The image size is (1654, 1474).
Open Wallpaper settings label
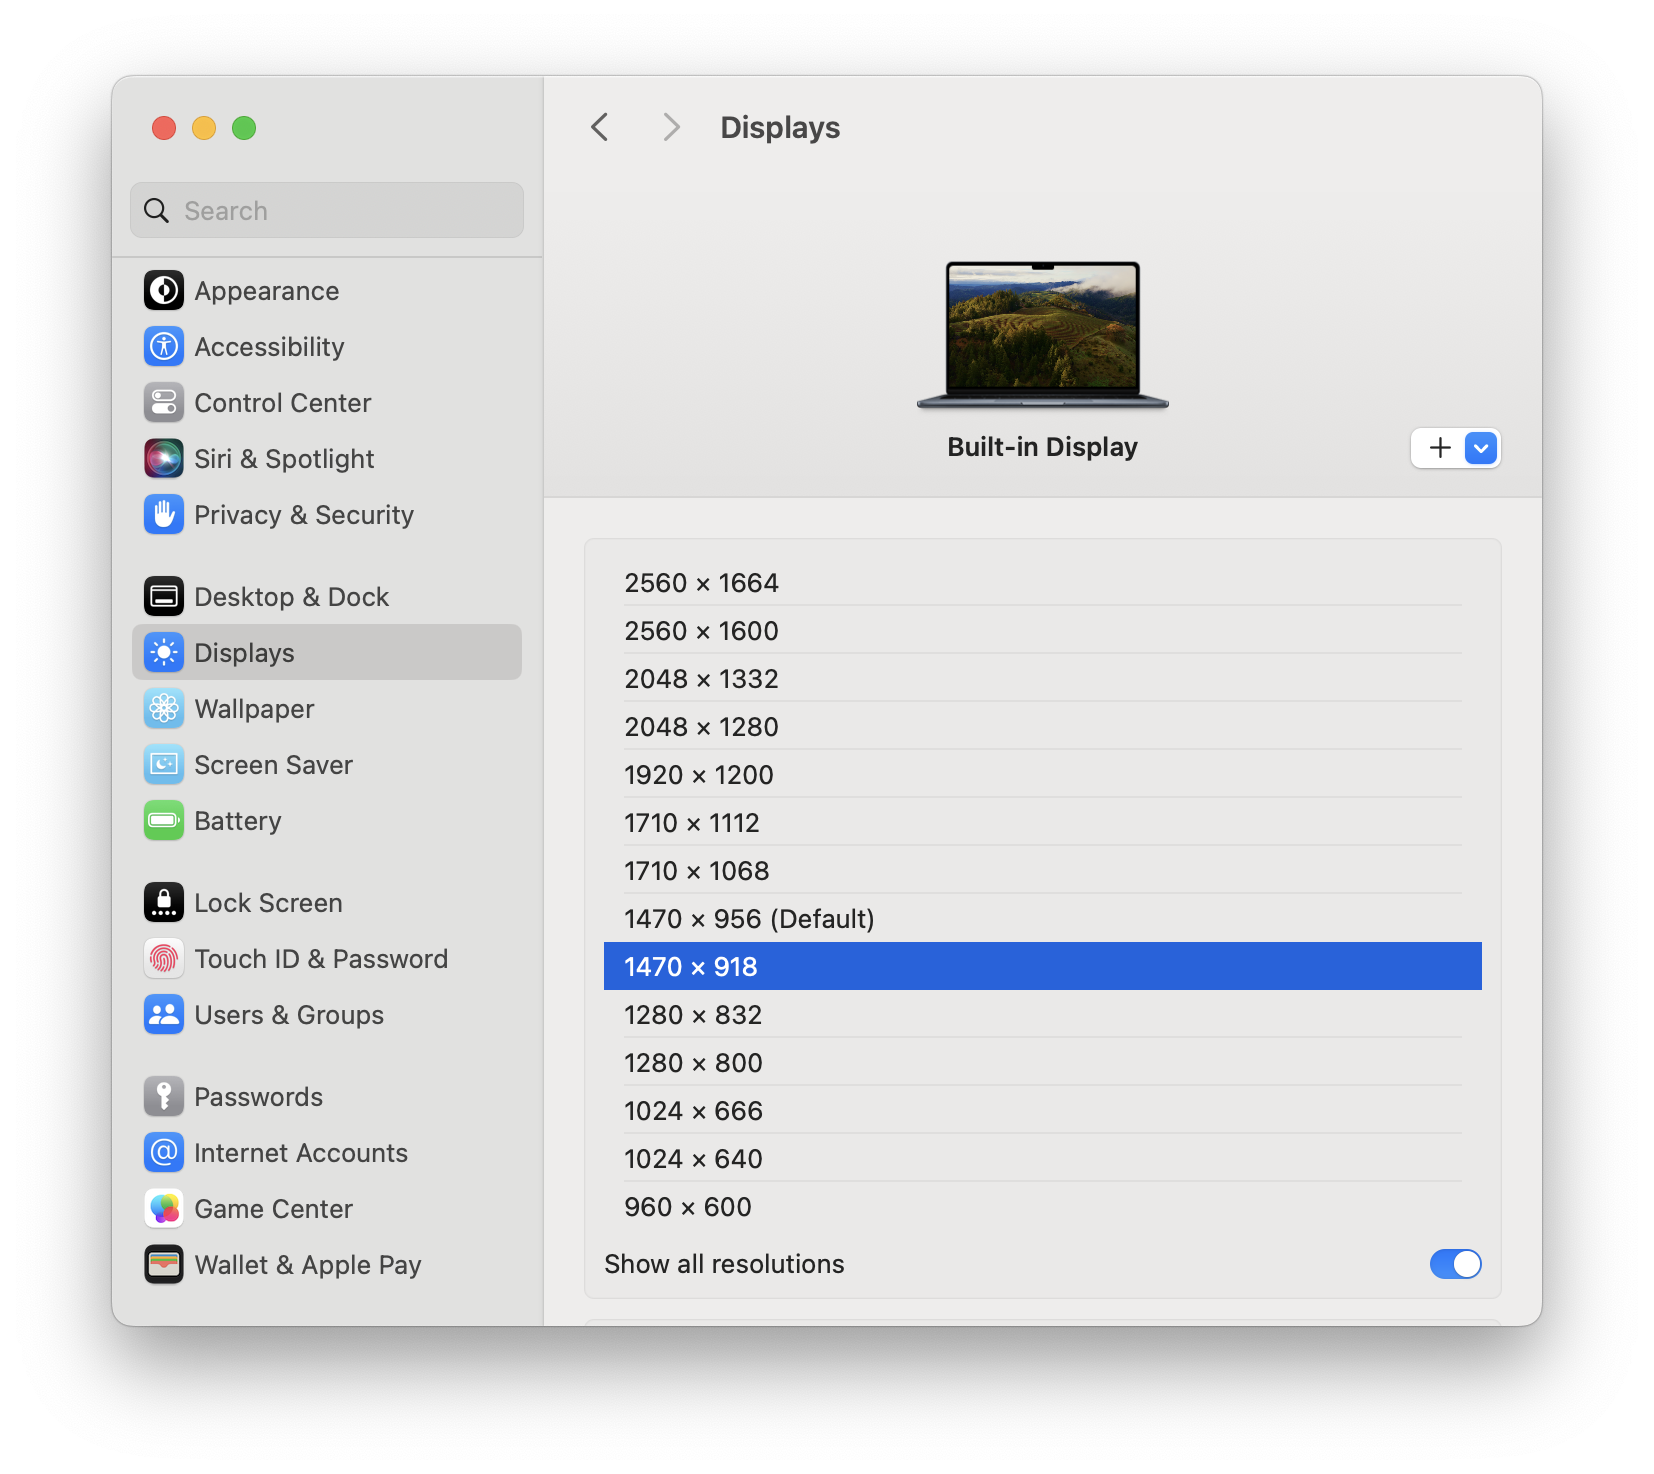pos(254,709)
